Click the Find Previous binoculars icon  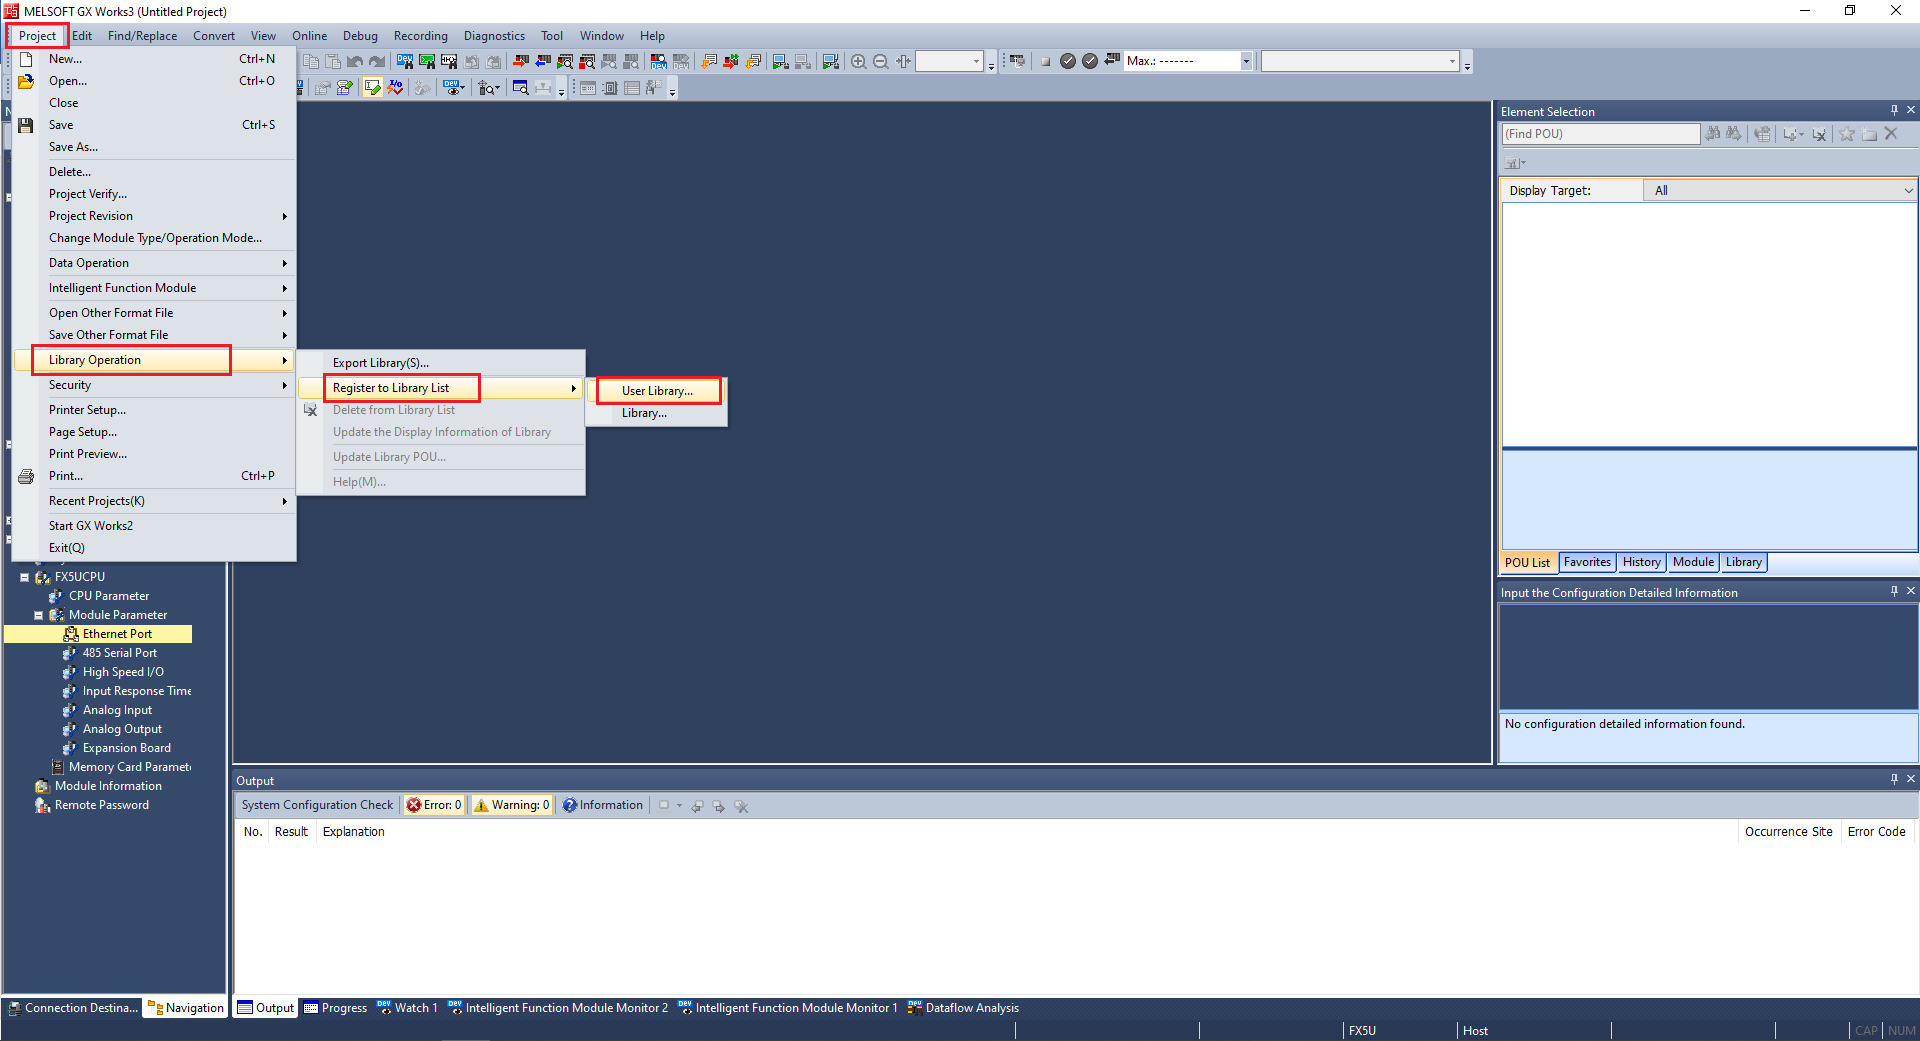1713,134
